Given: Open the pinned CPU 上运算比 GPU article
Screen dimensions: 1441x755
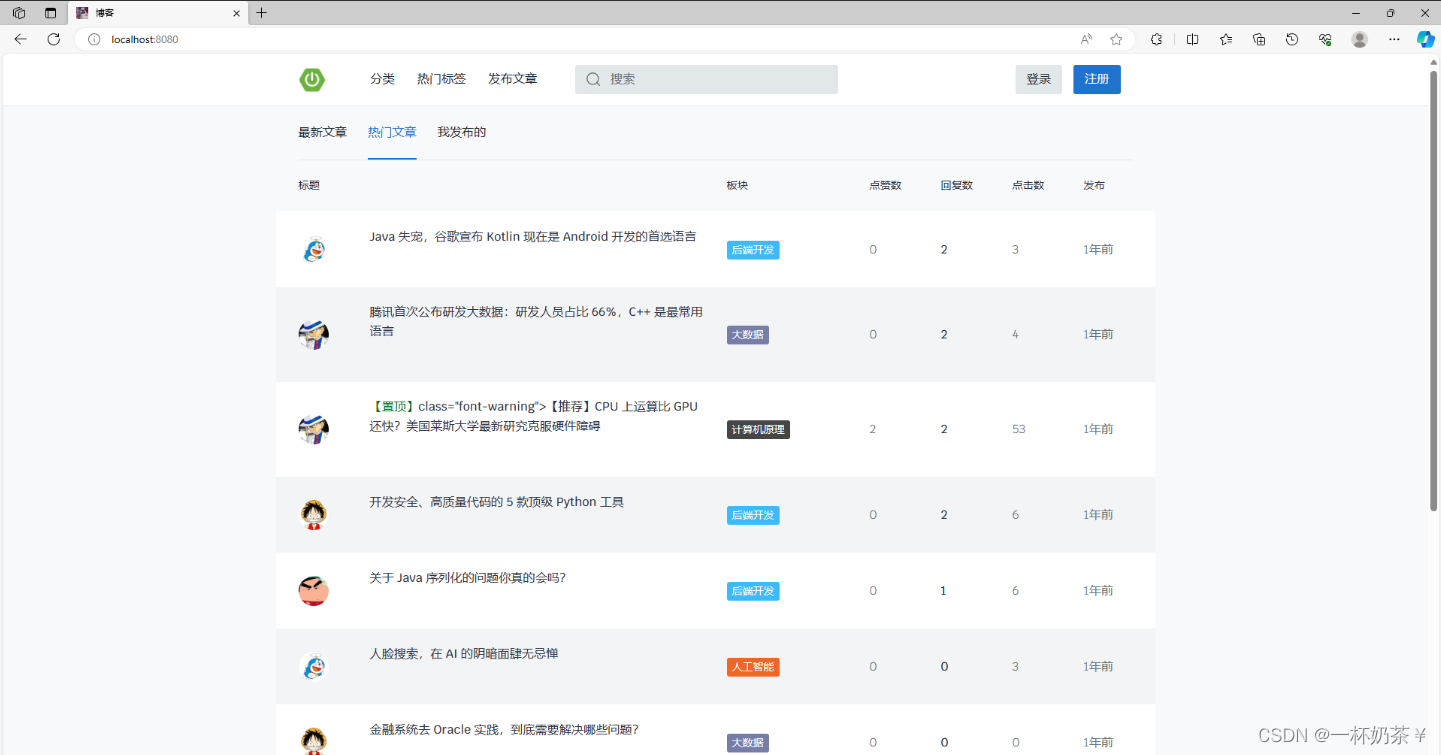Looking at the screenshot, I should [533, 416].
